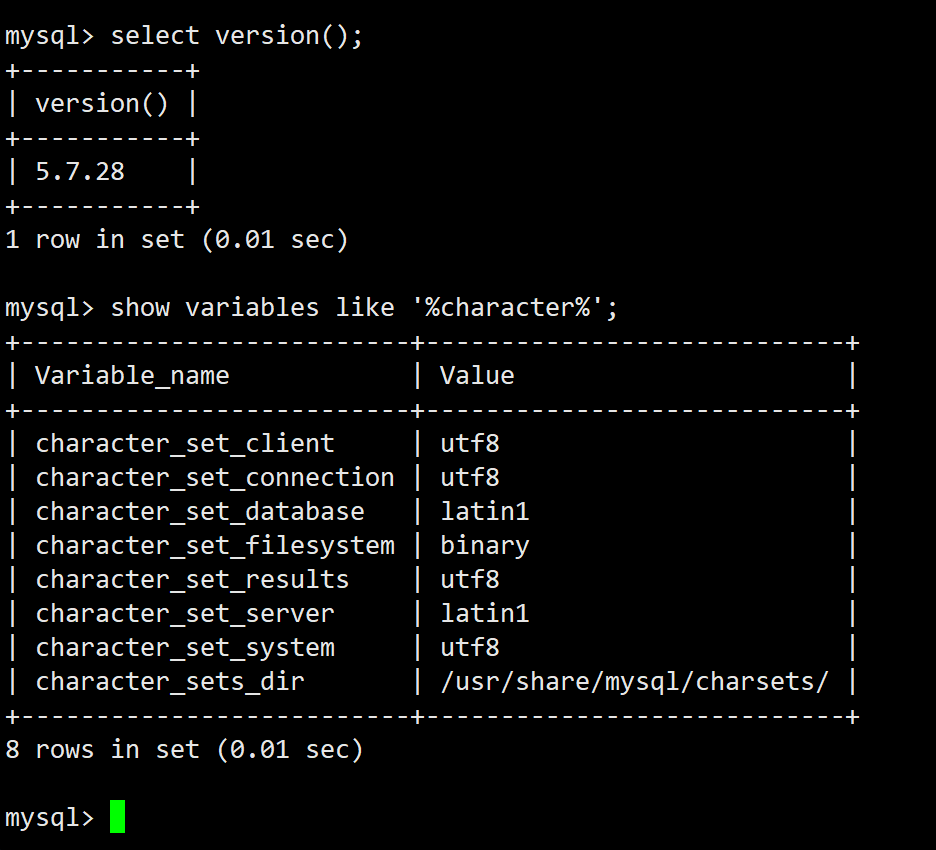Click the character_set_results variable name
Screen dimensions: 936x850
pyautogui.click(x=192, y=580)
